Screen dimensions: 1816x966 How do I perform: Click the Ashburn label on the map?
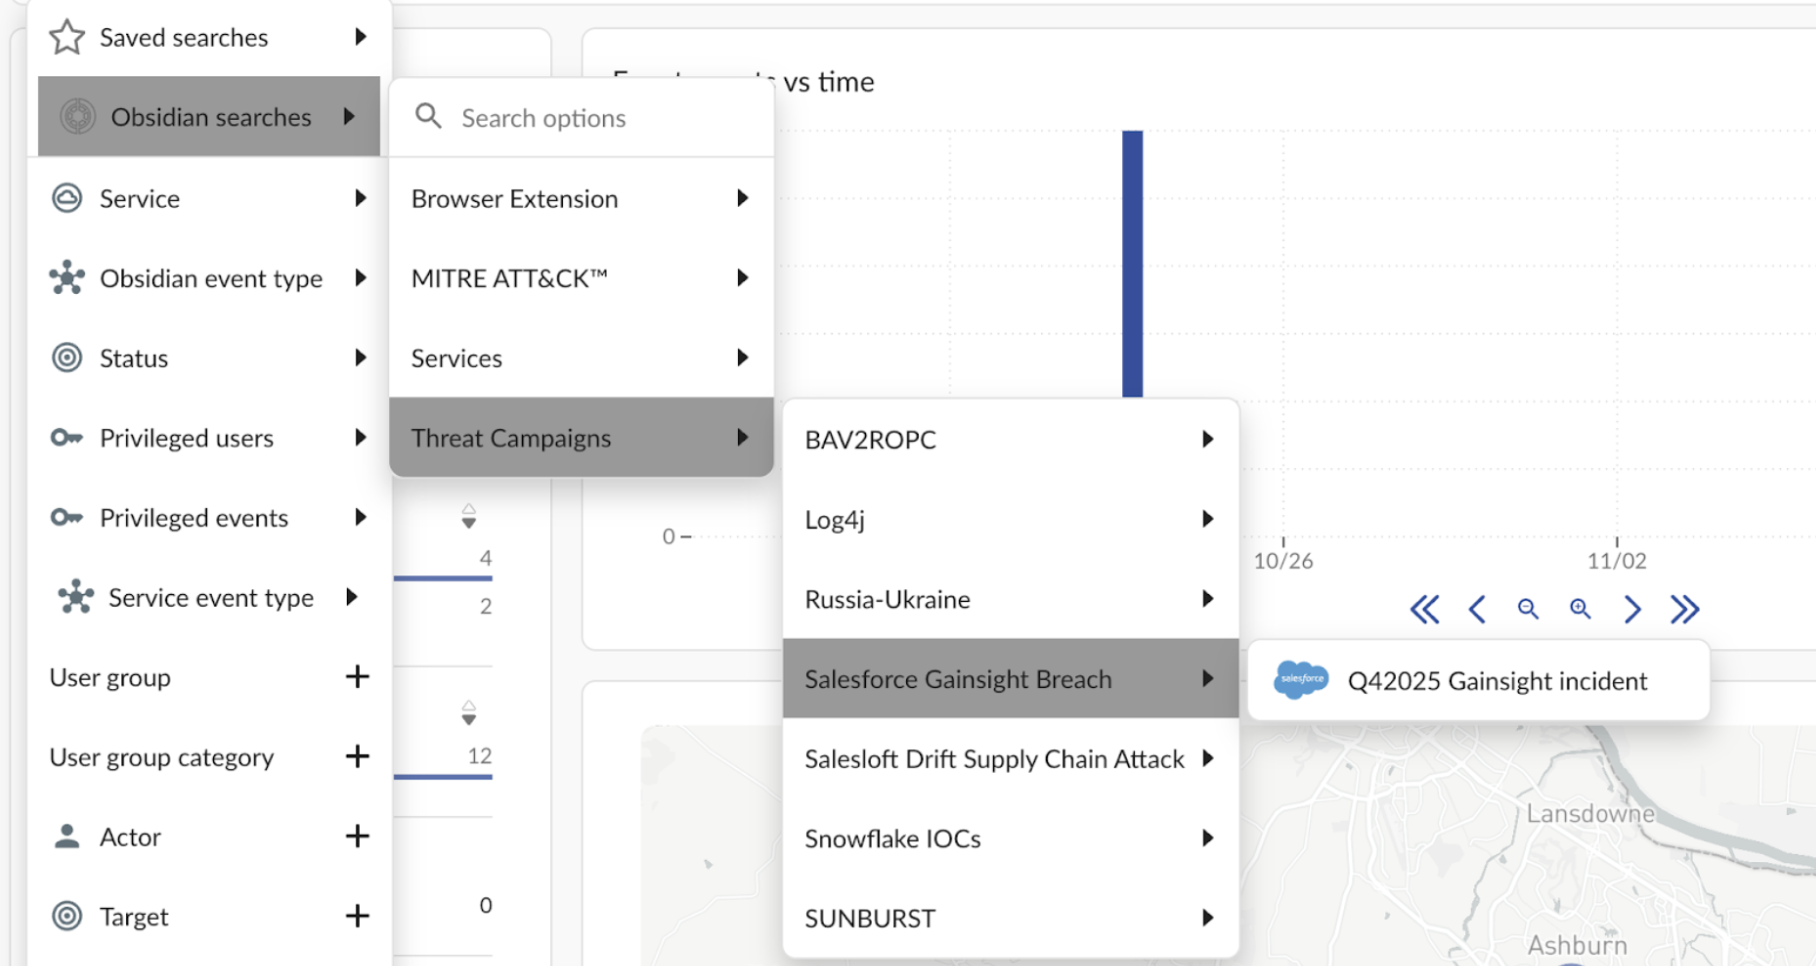1577,944
